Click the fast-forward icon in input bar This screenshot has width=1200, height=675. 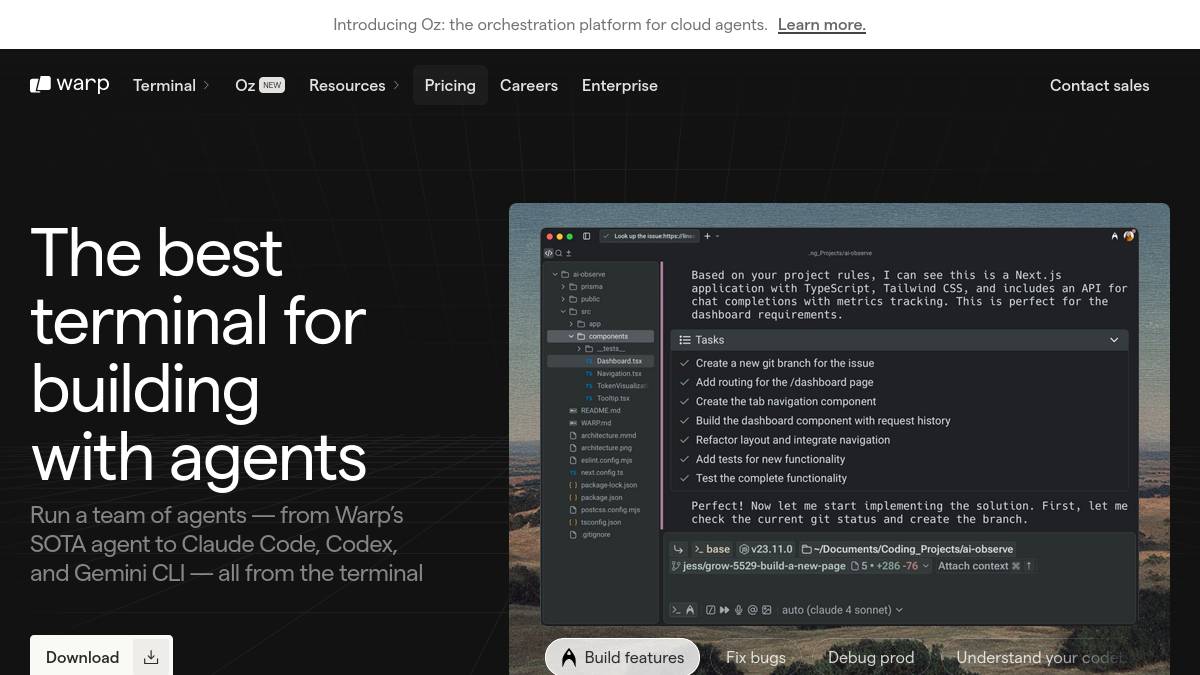(x=724, y=610)
